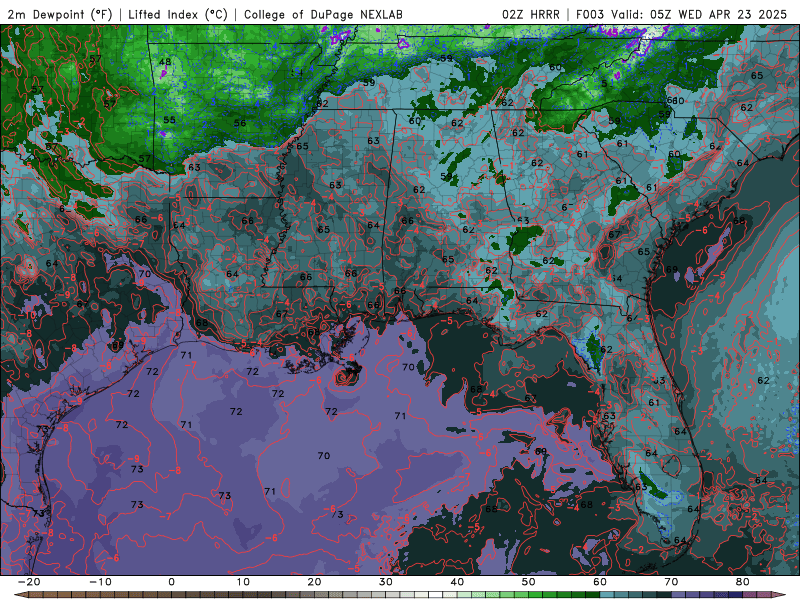Click the "02Z HRRR" model run label
The height and width of the screenshot is (600, 800).
[x=531, y=14]
